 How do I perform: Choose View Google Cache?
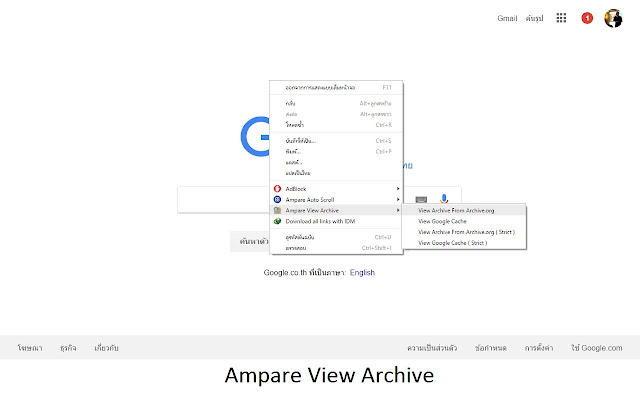464,221
